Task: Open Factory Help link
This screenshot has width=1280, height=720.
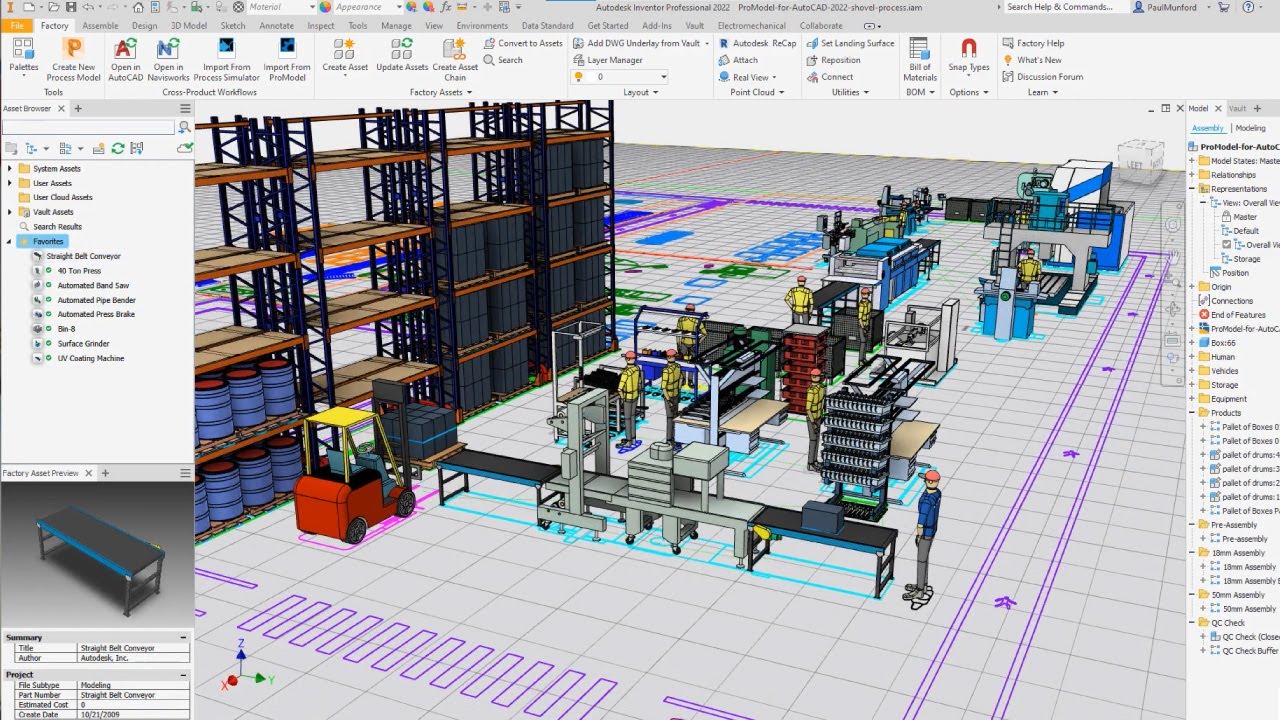Action: point(1033,43)
